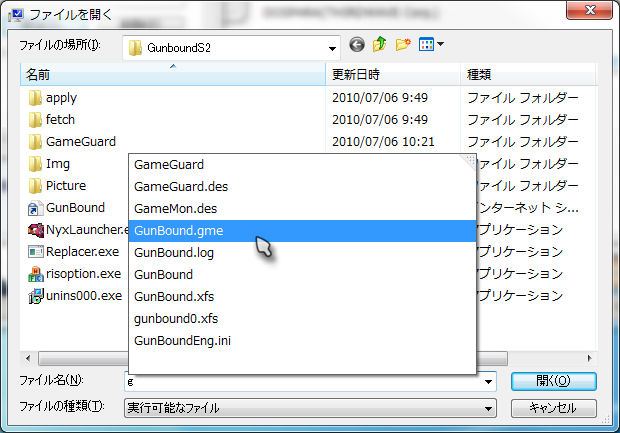Sort by 名前 column header
The width and height of the screenshot is (620, 433).
(x=173, y=74)
